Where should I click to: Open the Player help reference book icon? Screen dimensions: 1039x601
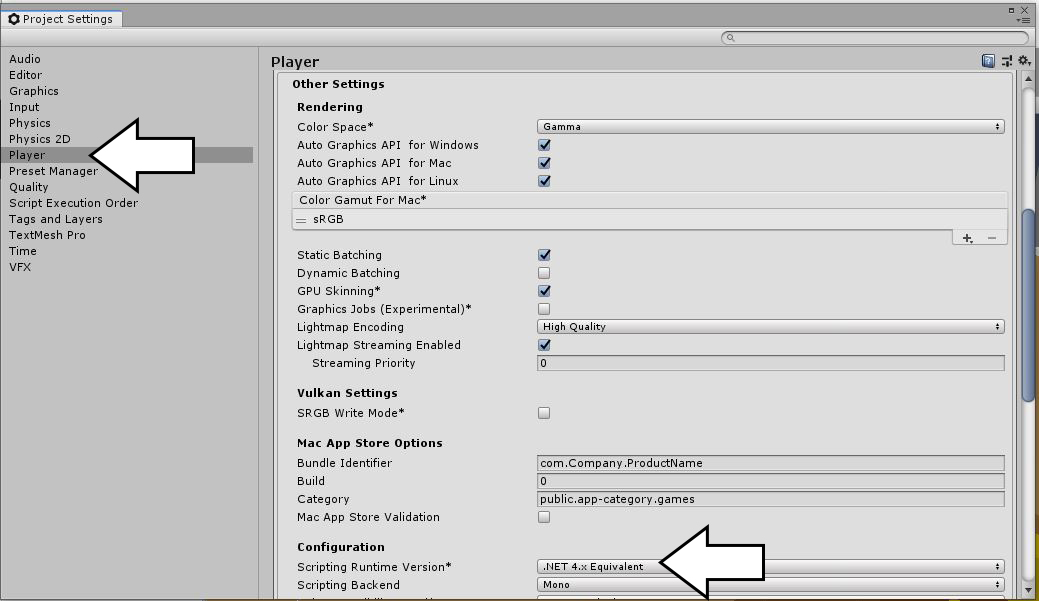[988, 61]
